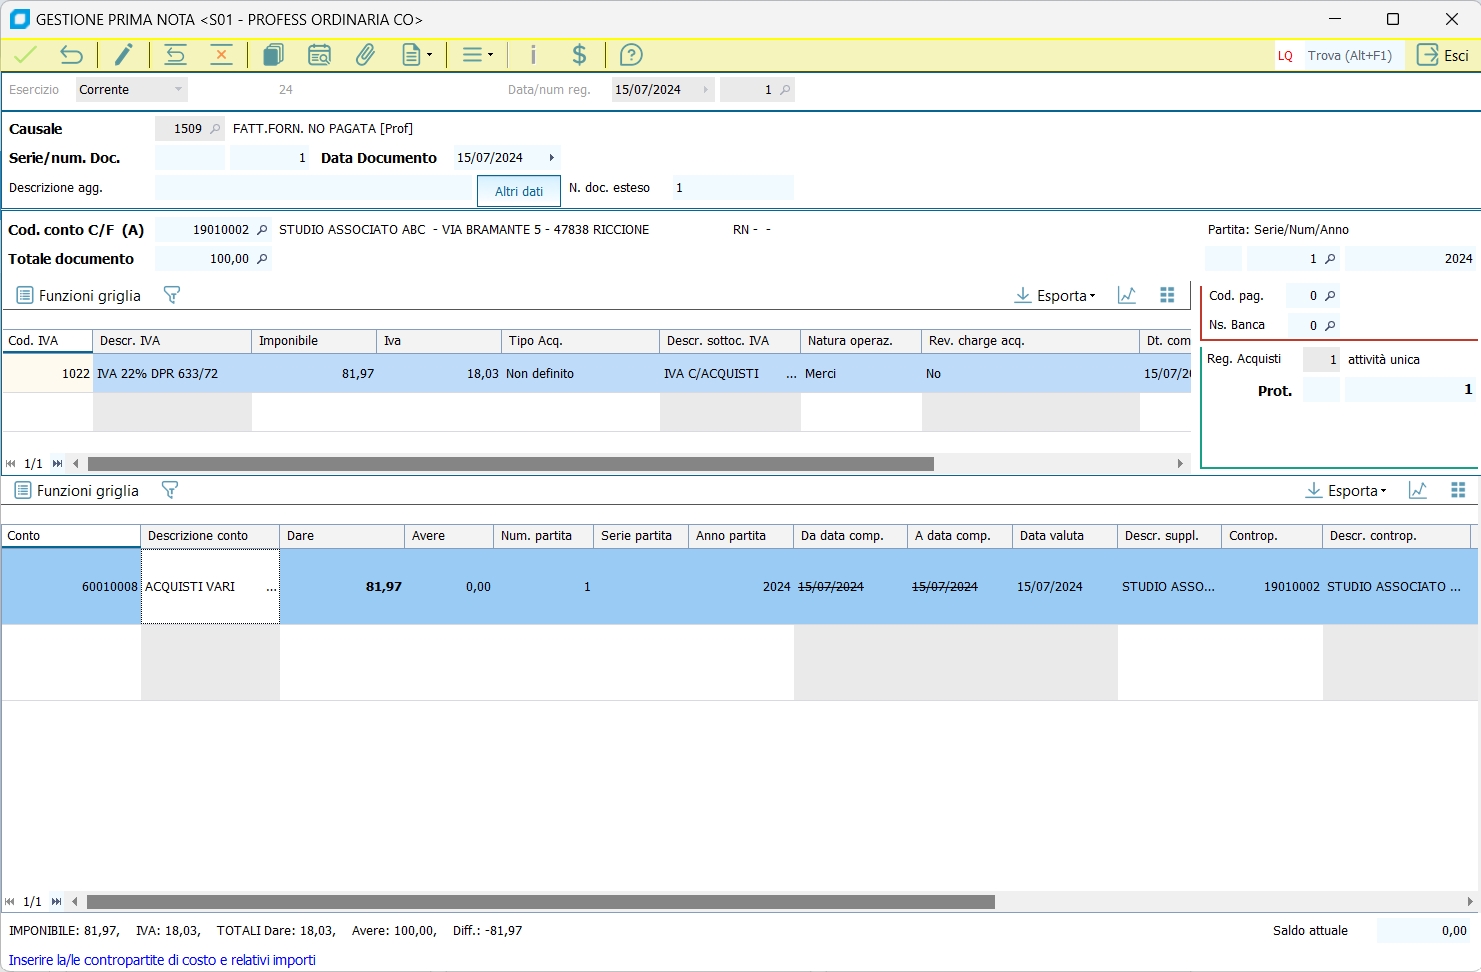This screenshot has width=1481, height=972.
Task: Expand the hamburger menu dropdown in toolbar
Action: click(x=477, y=55)
